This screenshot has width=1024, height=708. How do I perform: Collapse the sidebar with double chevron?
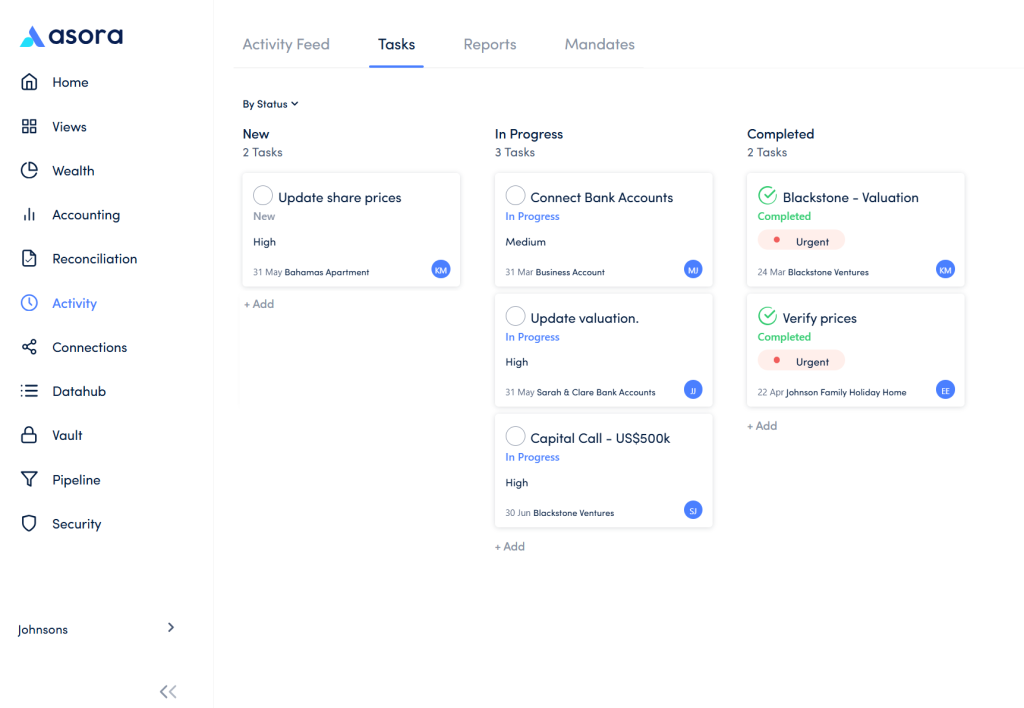pos(168,691)
